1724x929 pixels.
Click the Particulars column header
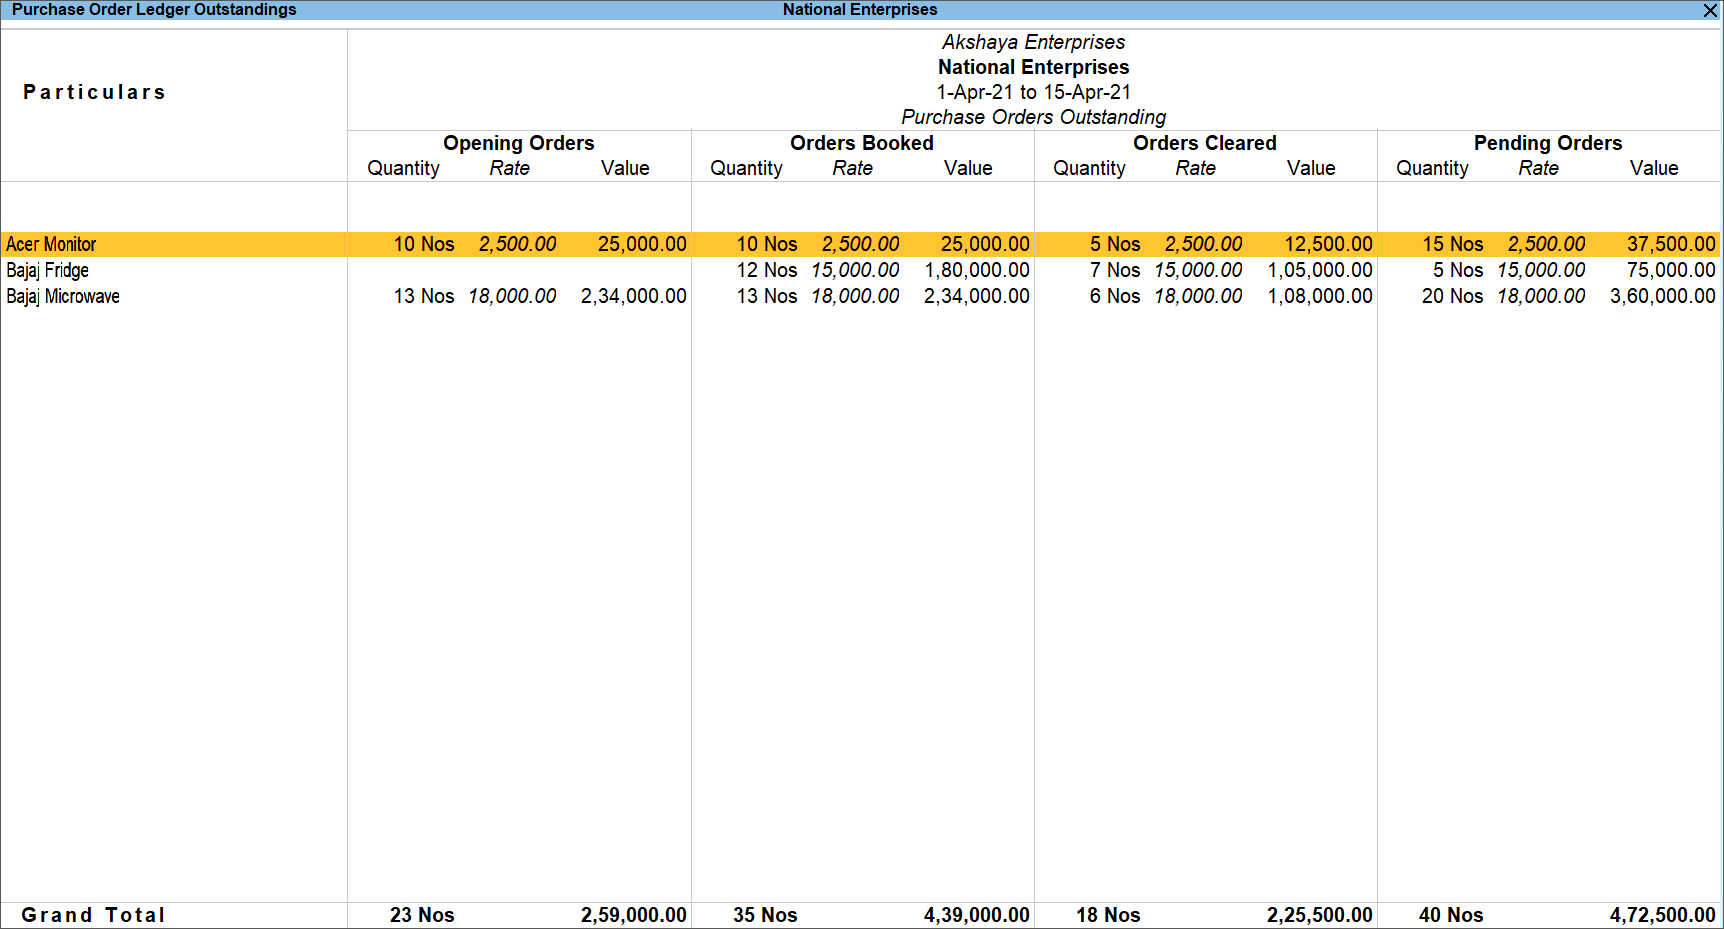(94, 92)
